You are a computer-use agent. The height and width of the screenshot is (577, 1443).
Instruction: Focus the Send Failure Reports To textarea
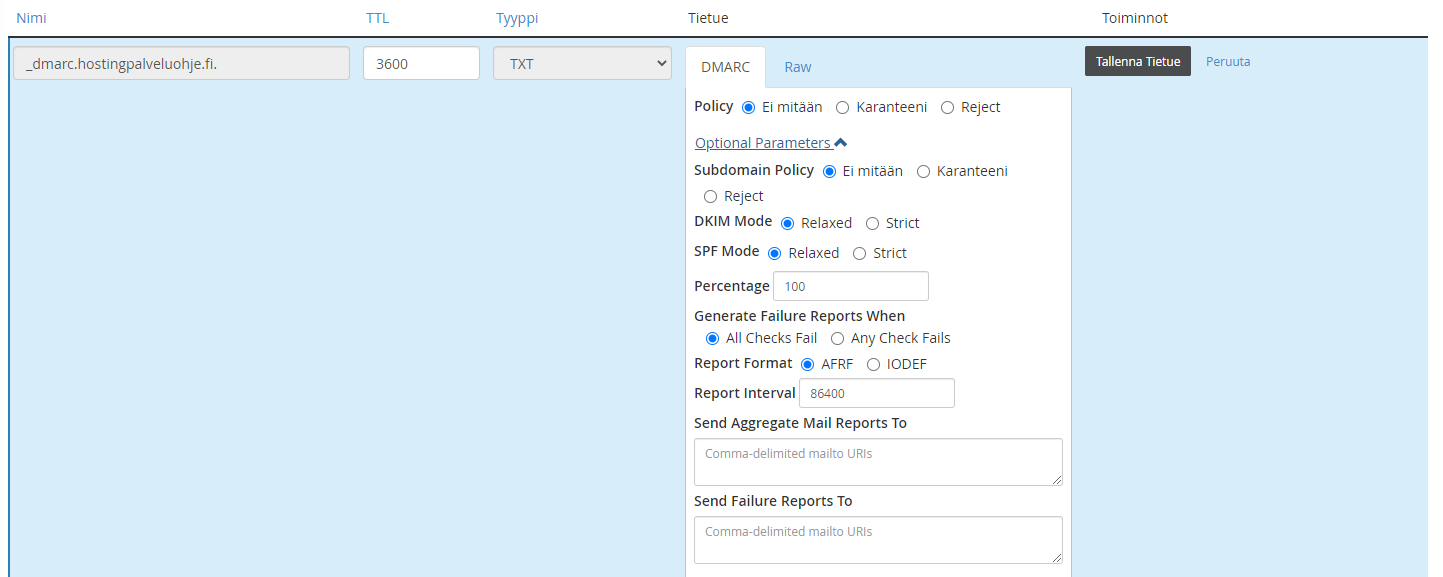pos(878,540)
